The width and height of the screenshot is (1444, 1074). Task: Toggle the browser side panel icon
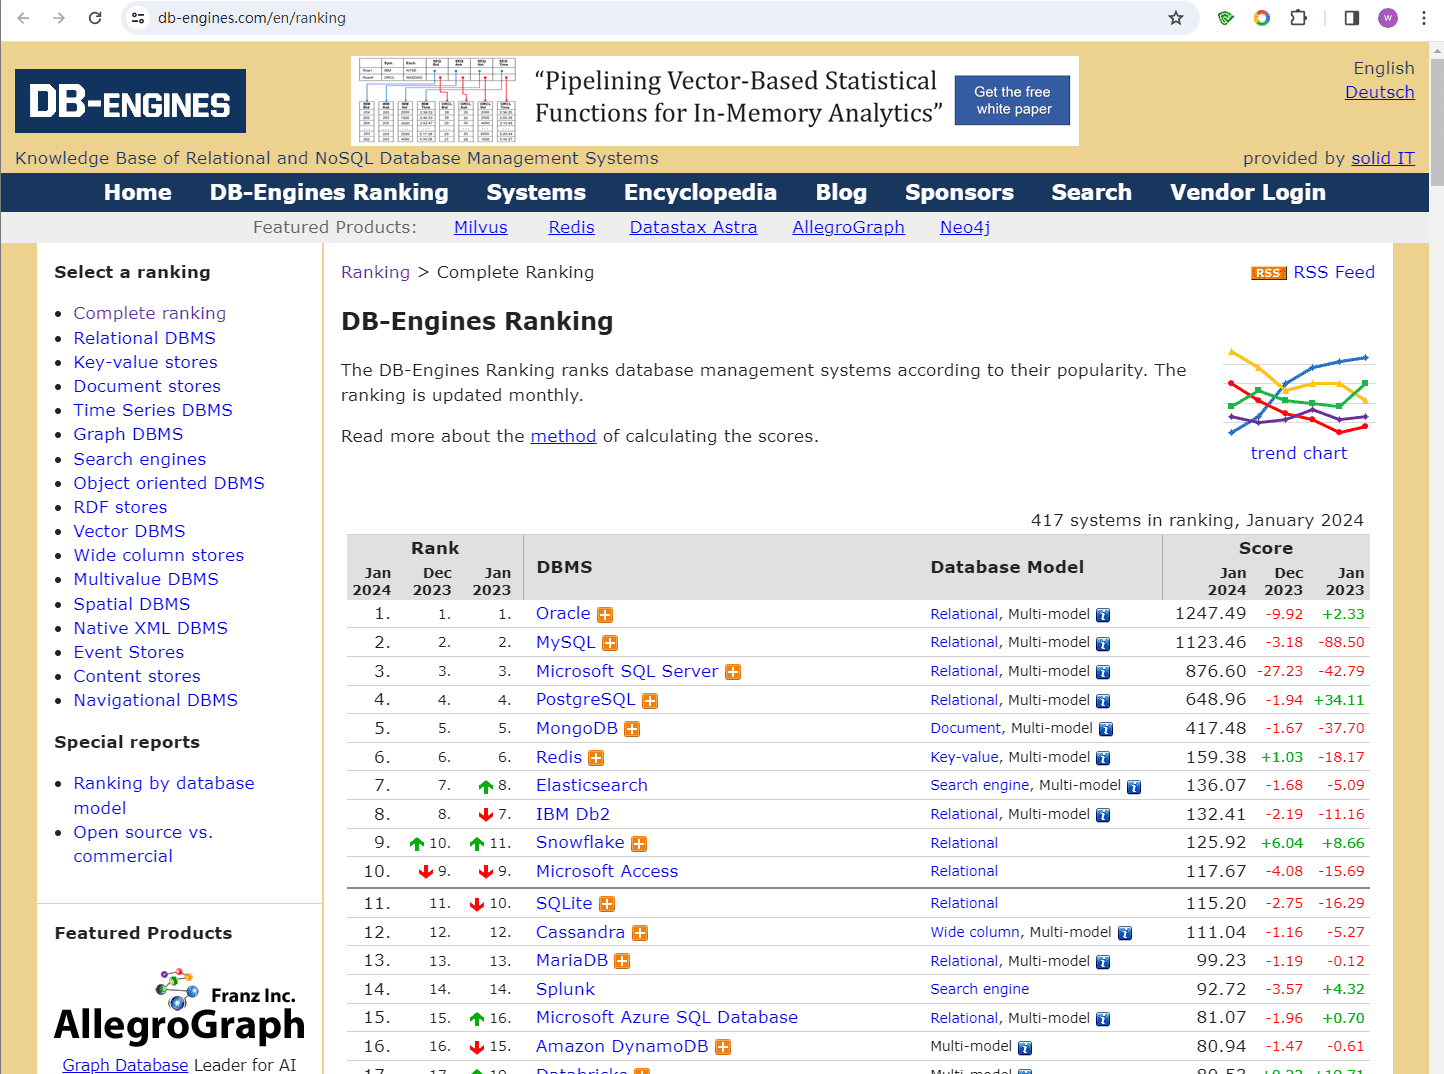[x=1352, y=18]
